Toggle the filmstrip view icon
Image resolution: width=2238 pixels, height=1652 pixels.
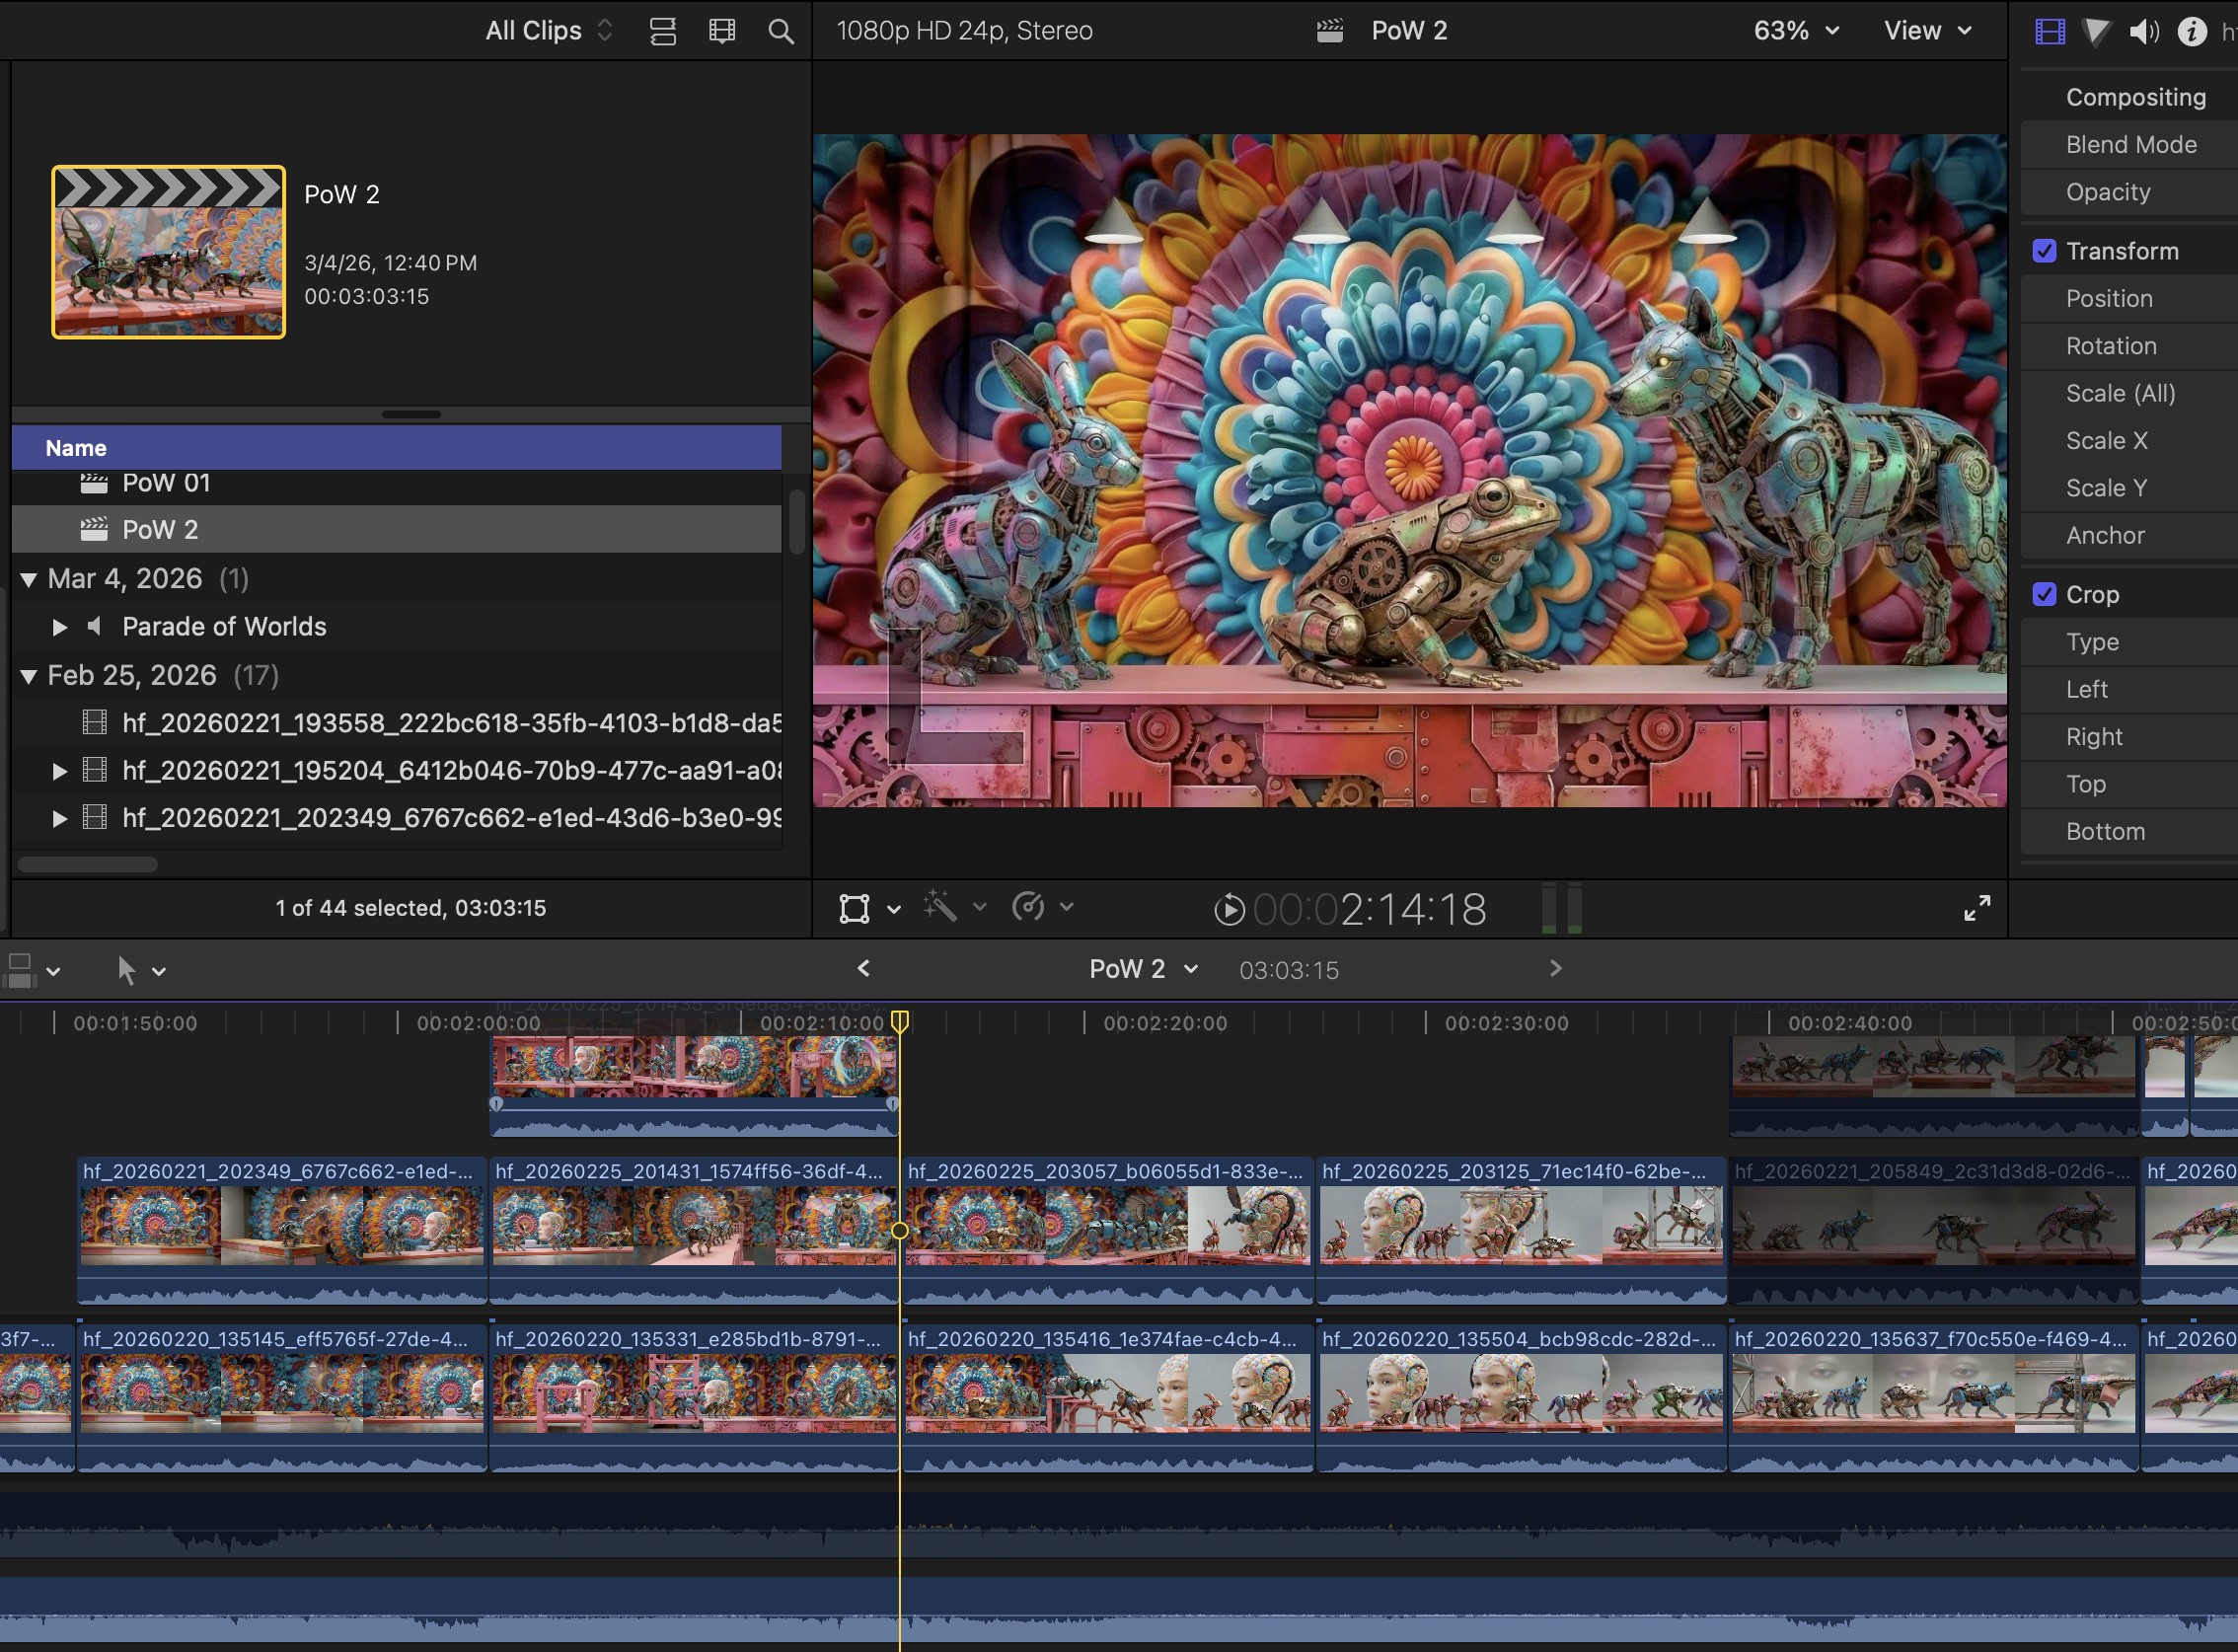point(722,31)
